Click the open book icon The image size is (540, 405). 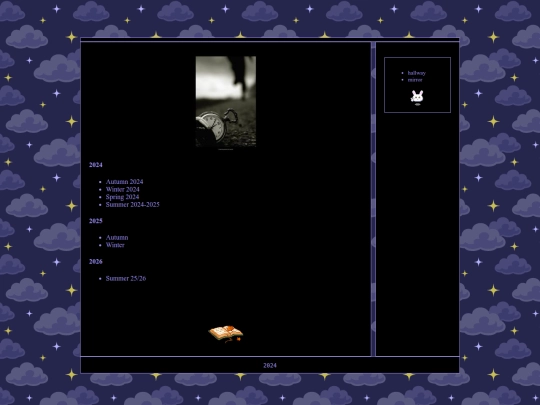pos(226,334)
